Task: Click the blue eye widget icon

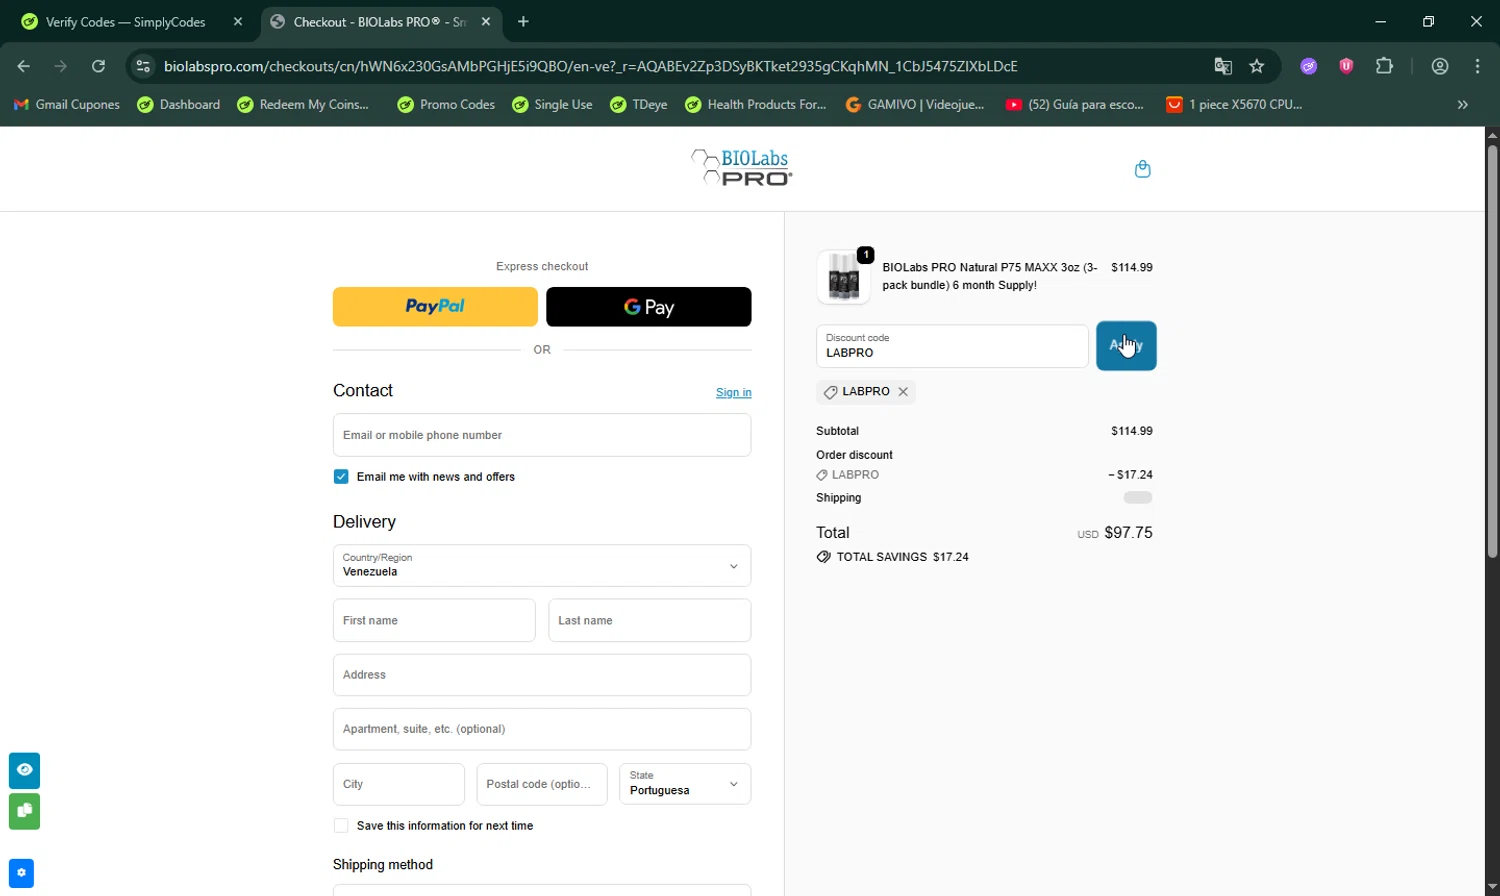Action: click(x=24, y=770)
